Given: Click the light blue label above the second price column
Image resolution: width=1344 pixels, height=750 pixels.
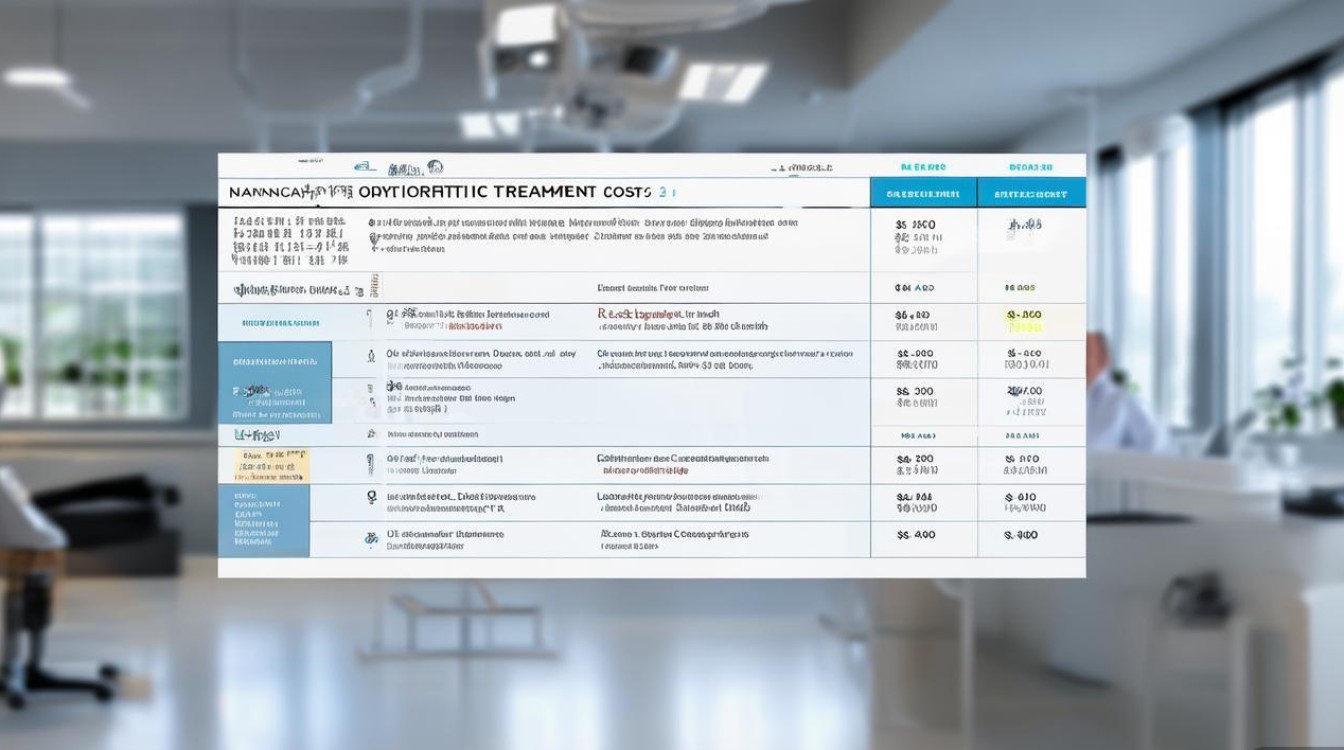Looking at the screenshot, I should point(1030,167).
